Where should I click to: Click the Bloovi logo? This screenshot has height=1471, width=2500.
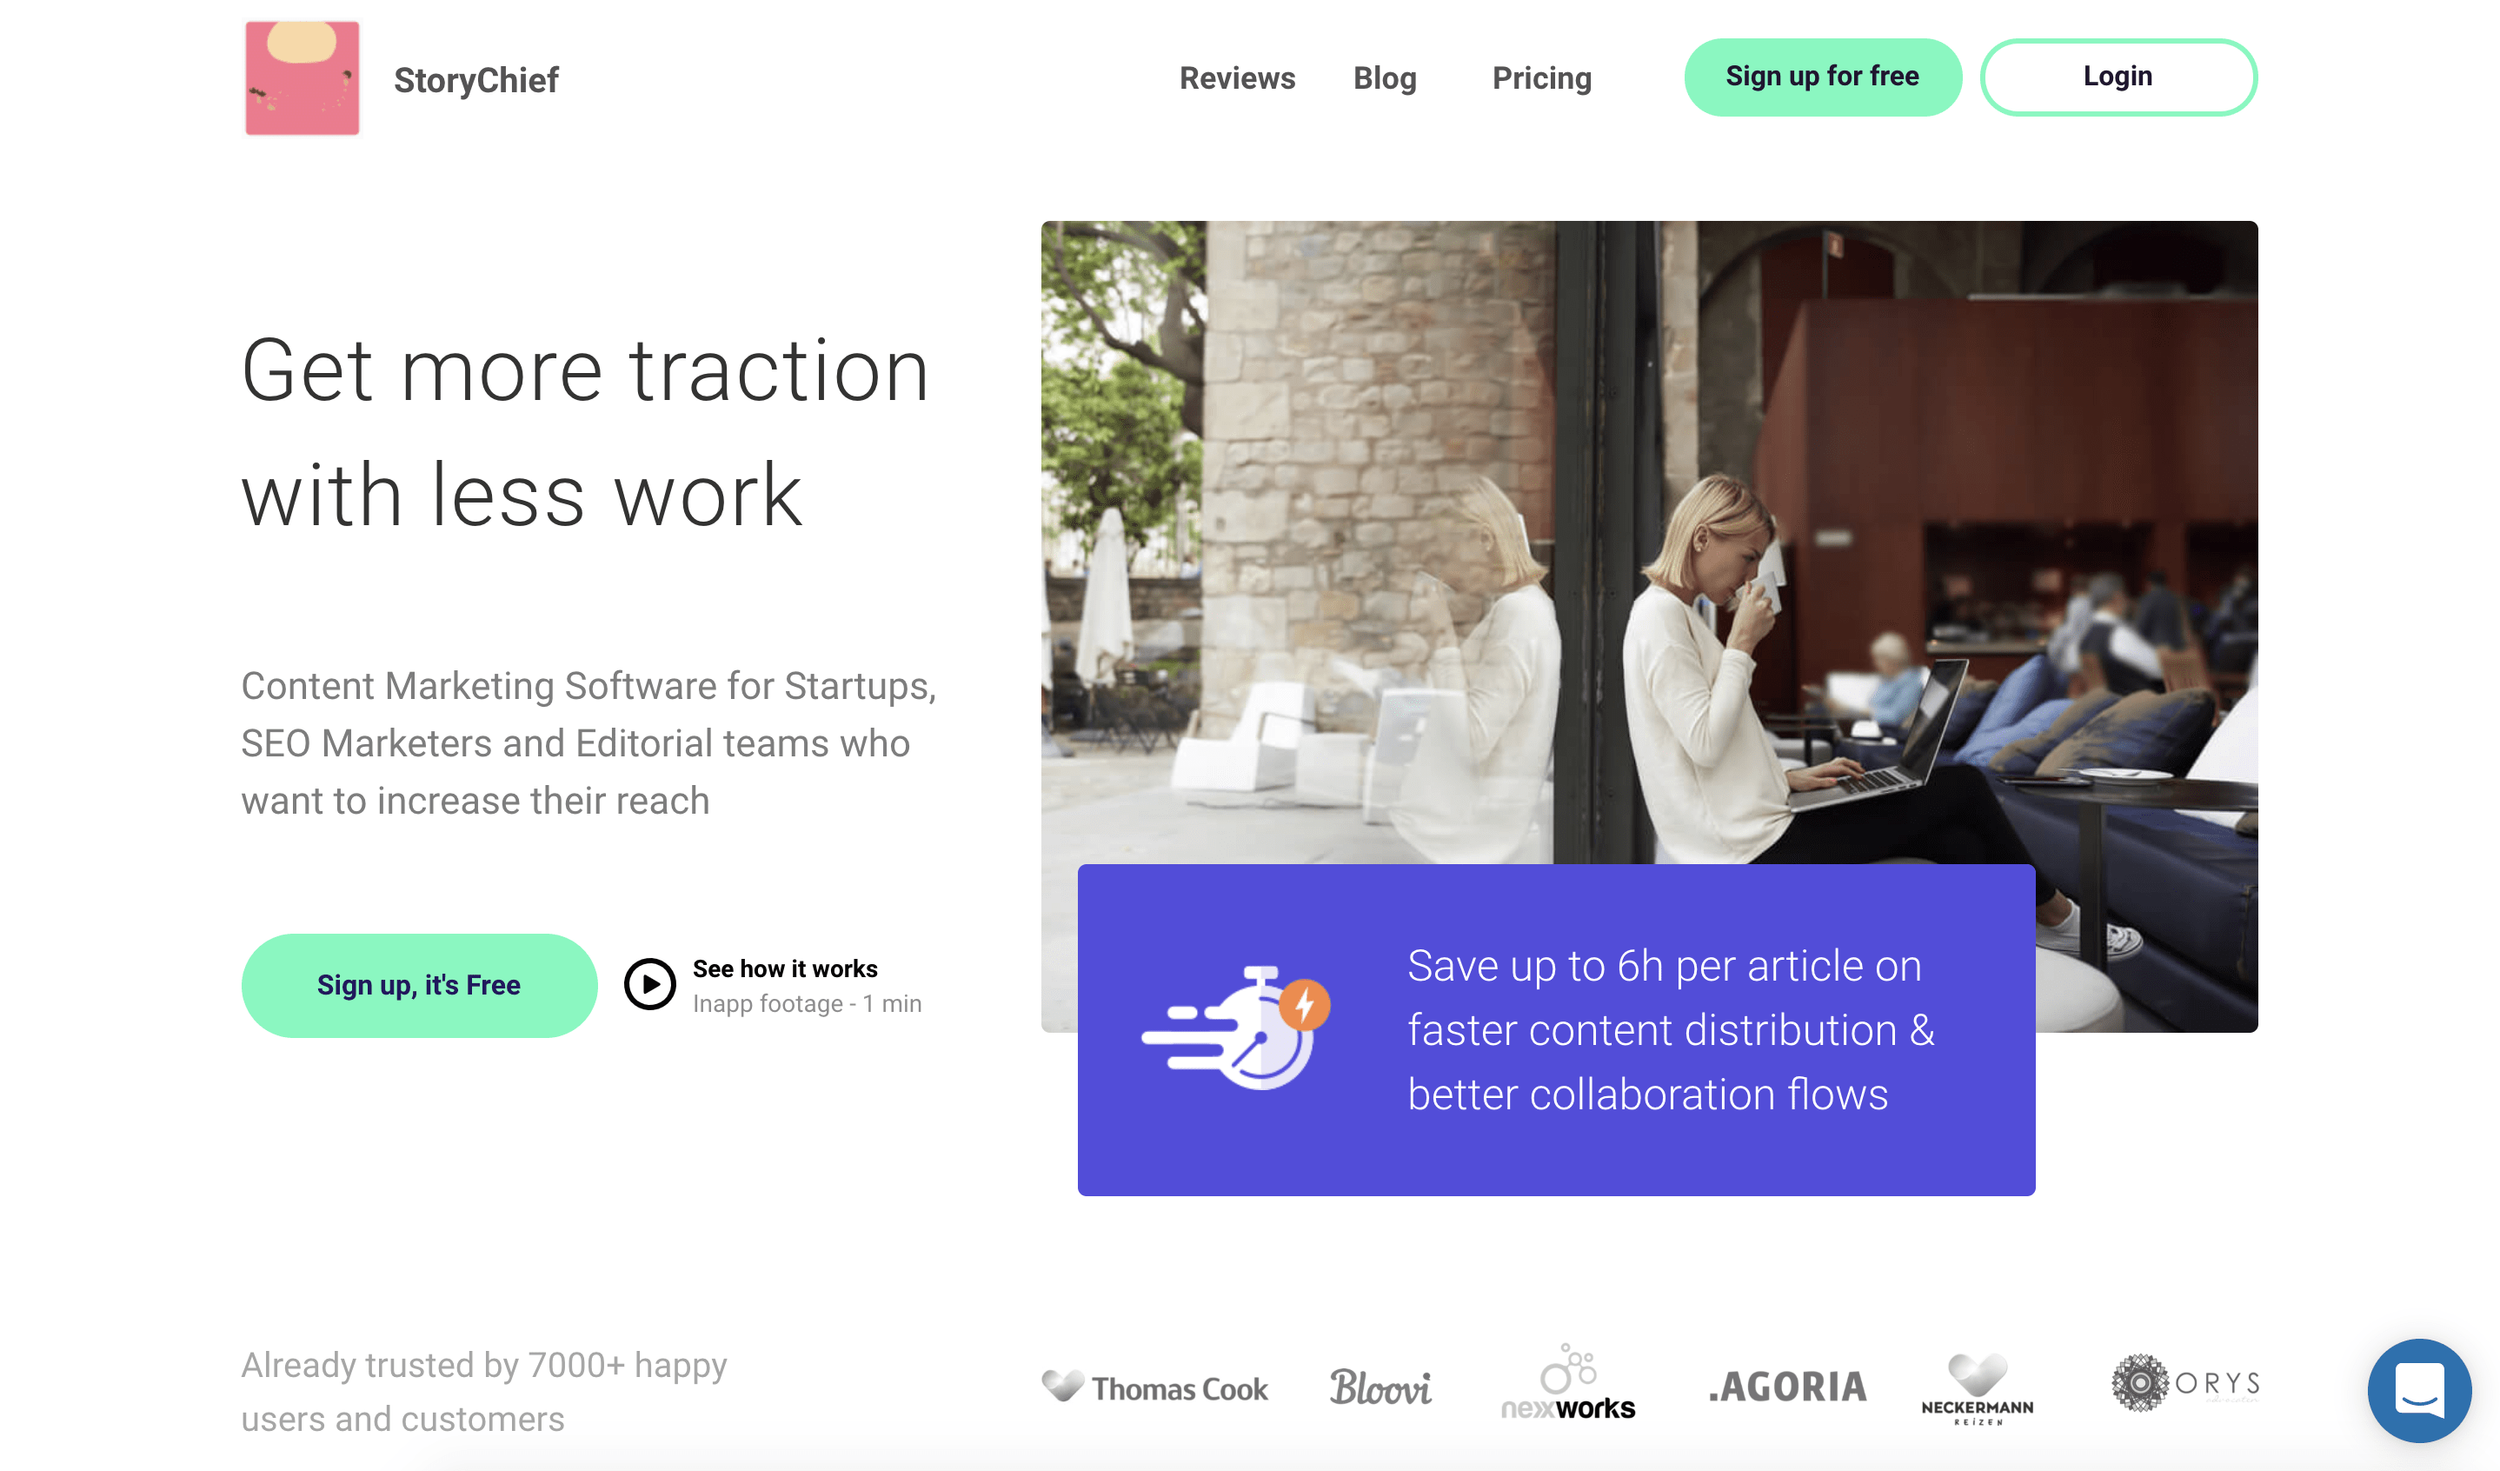1380,1387
